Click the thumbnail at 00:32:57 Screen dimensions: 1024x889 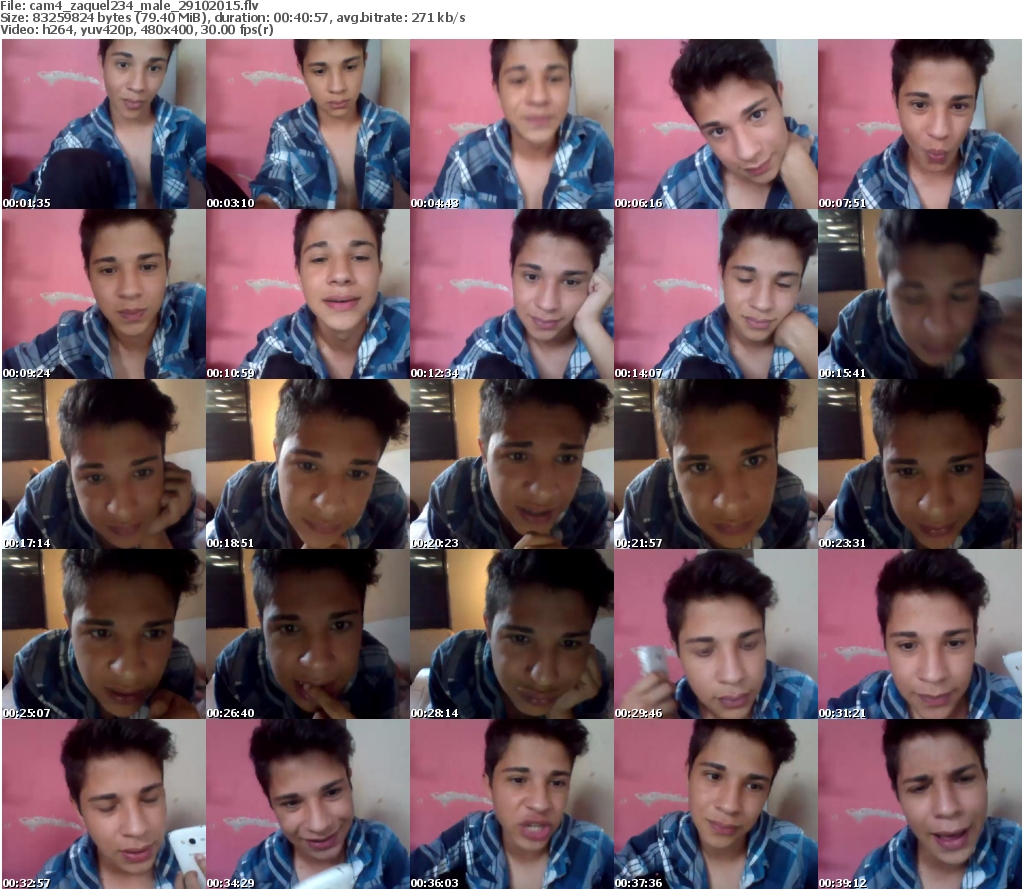[x=104, y=804]
